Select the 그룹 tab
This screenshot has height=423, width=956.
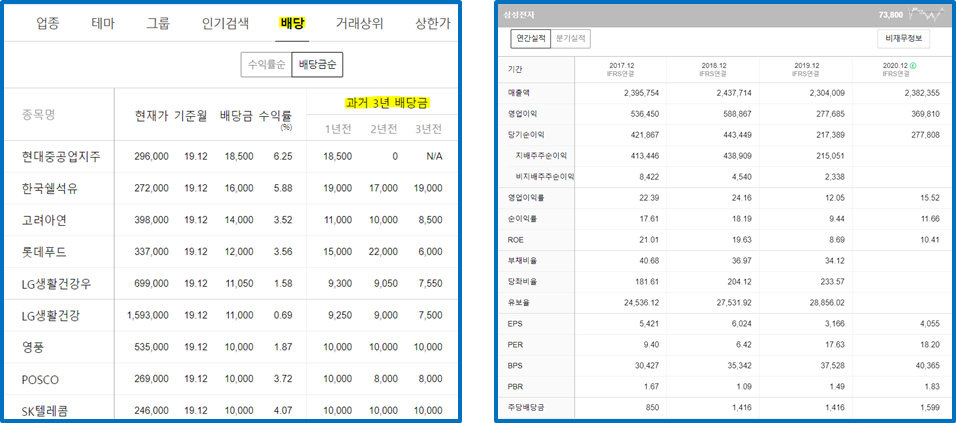[158, 24]
